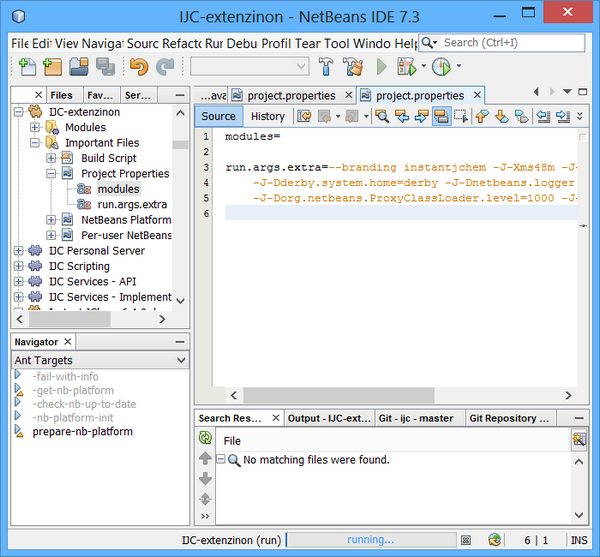Click the Clean and Build icon

point(352,67)
